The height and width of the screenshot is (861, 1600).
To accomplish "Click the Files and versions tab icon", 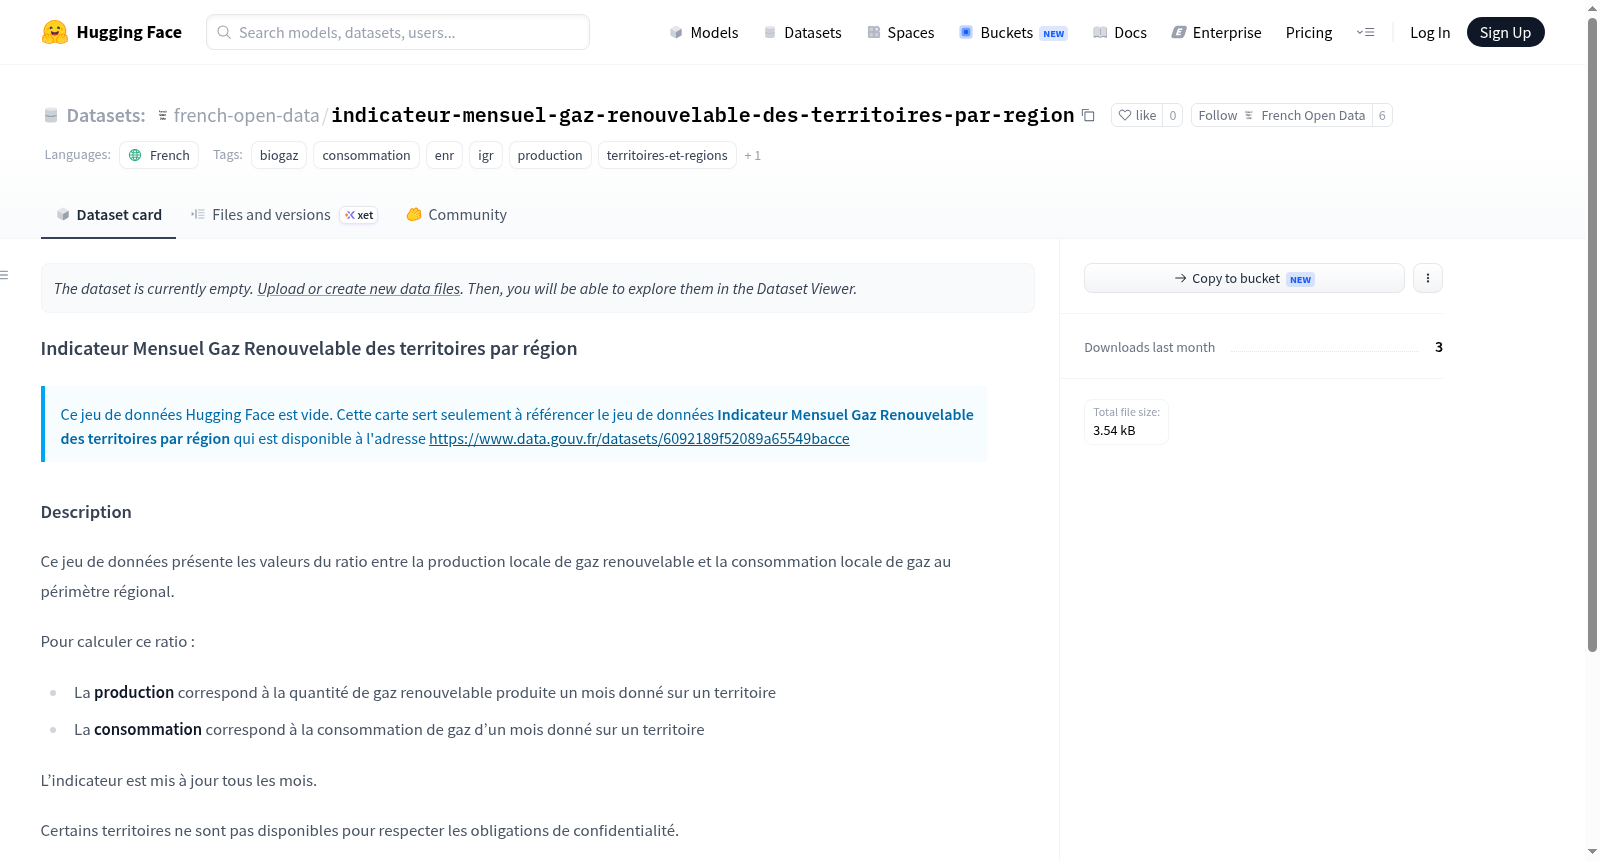I will (198, 214).
